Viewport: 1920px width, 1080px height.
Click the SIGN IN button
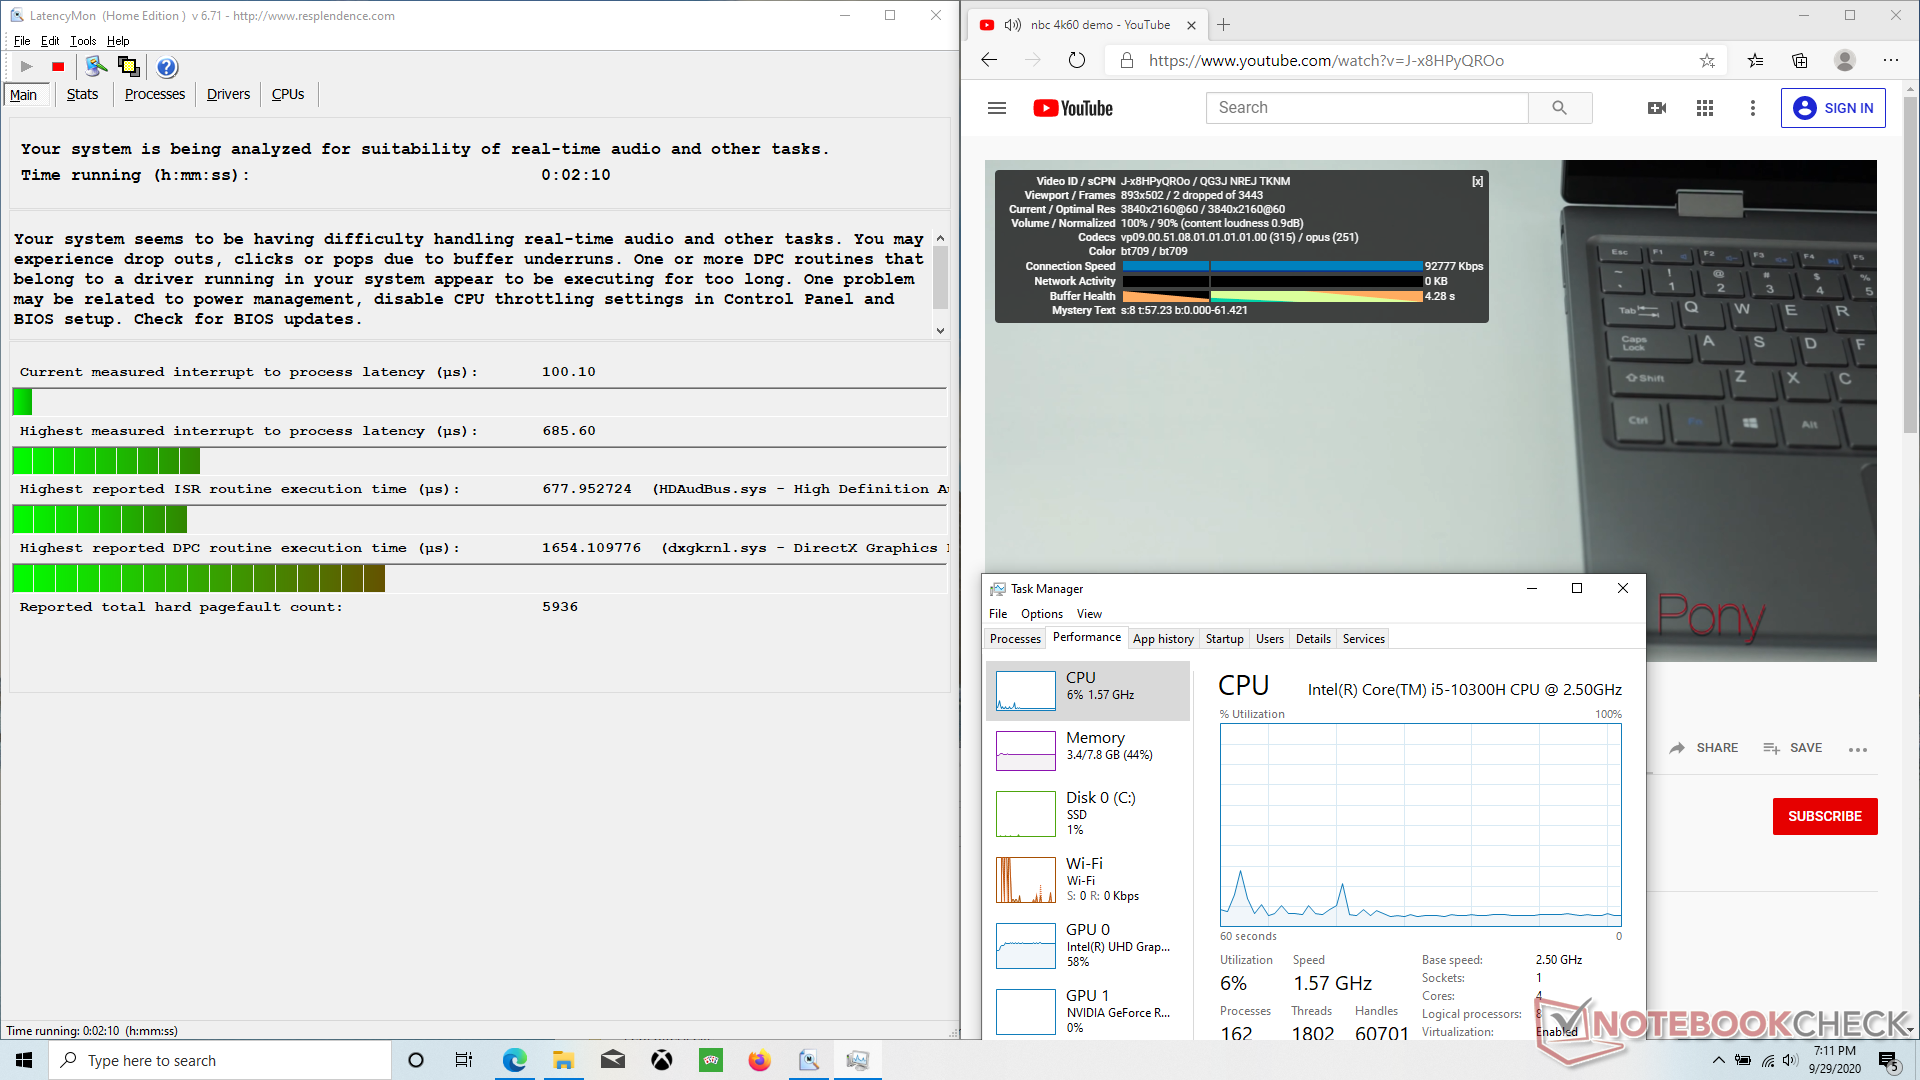1833,108
